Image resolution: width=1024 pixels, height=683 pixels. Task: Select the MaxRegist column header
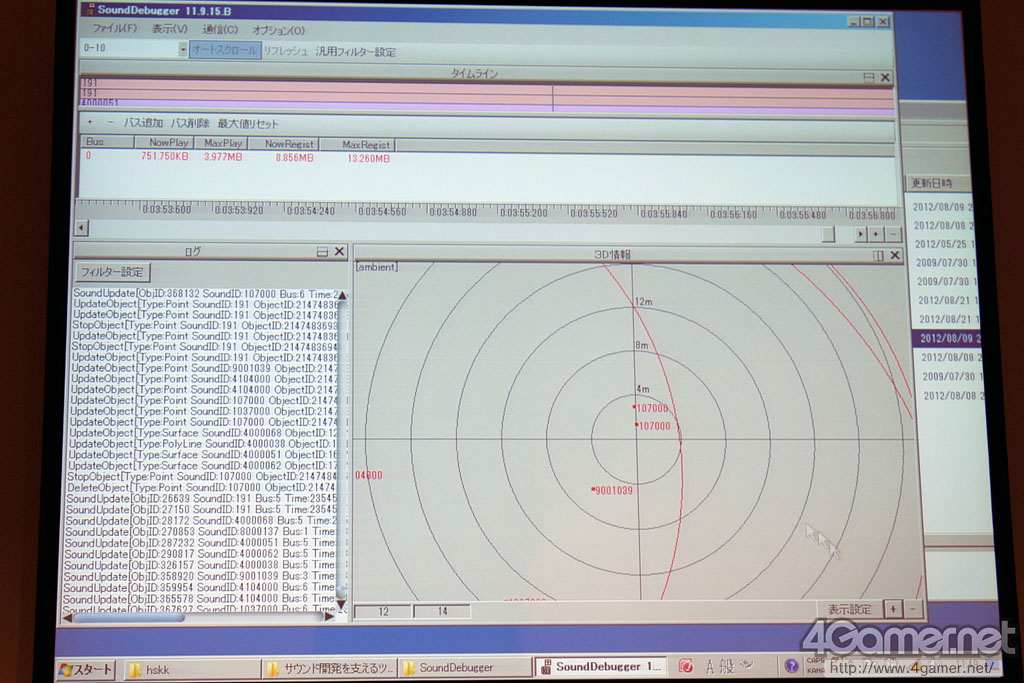tap(359, 144)
